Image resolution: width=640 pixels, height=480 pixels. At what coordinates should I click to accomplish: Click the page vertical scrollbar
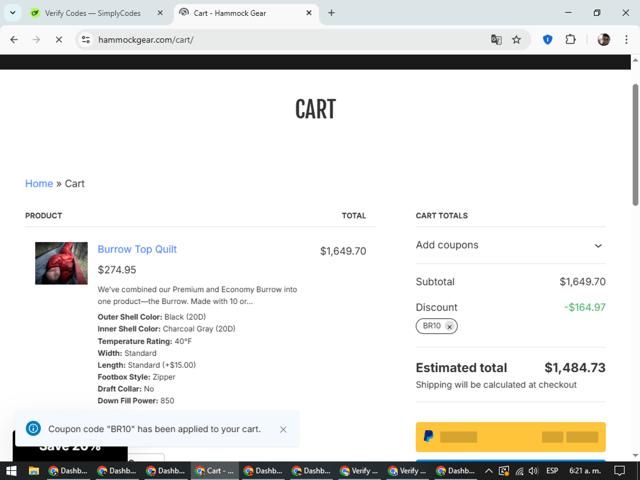pyautogui.click(x=635, y=145)
